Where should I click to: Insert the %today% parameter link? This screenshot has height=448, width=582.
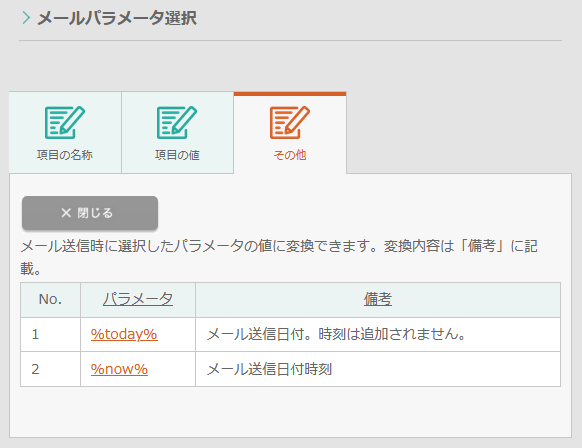tap(124, 334)
